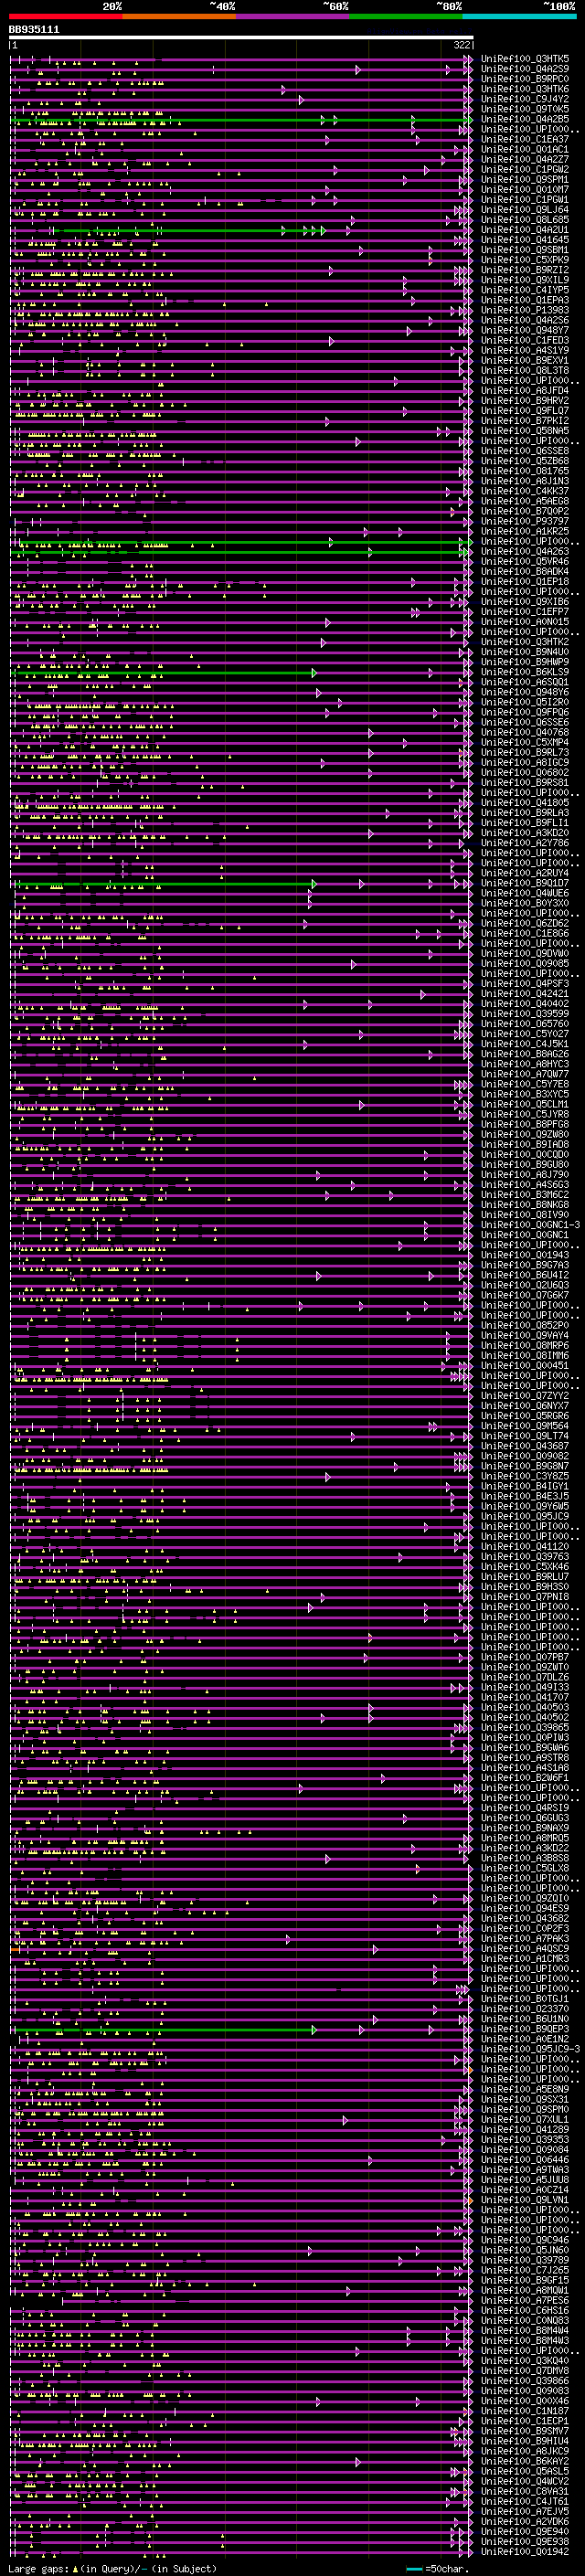Open the UniRef100_B9HRV2 hit

pyautogui.click(x=525, y=401)
